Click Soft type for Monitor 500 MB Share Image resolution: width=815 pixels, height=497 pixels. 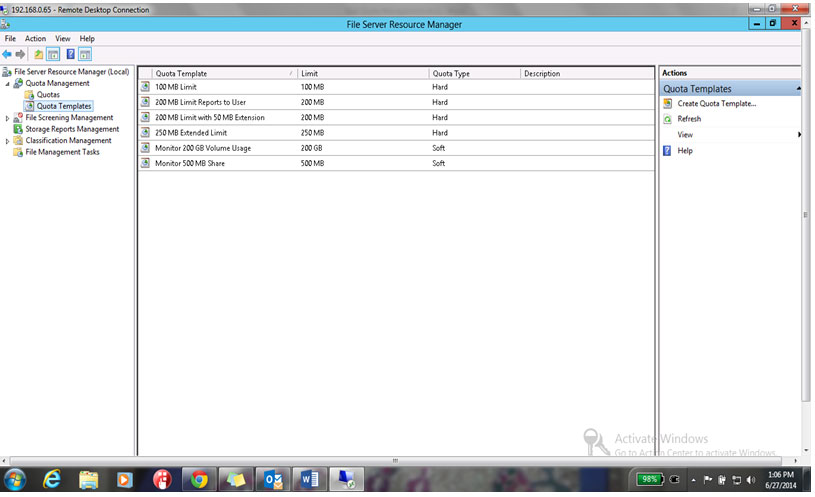(439, 163)
